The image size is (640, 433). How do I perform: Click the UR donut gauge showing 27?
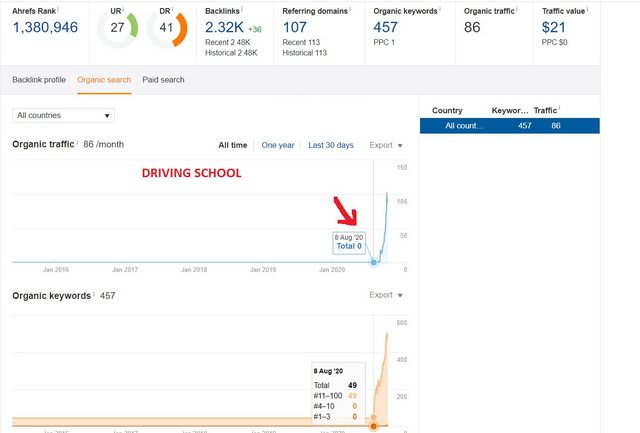[x=118, y=29]
